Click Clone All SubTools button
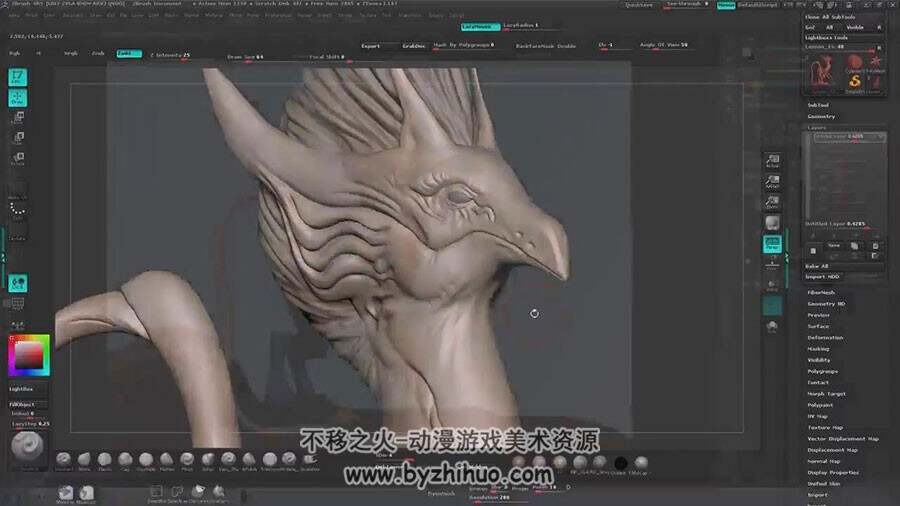This screenshot has height=506, width=900. pyautogui.click(x=830, y=17)
